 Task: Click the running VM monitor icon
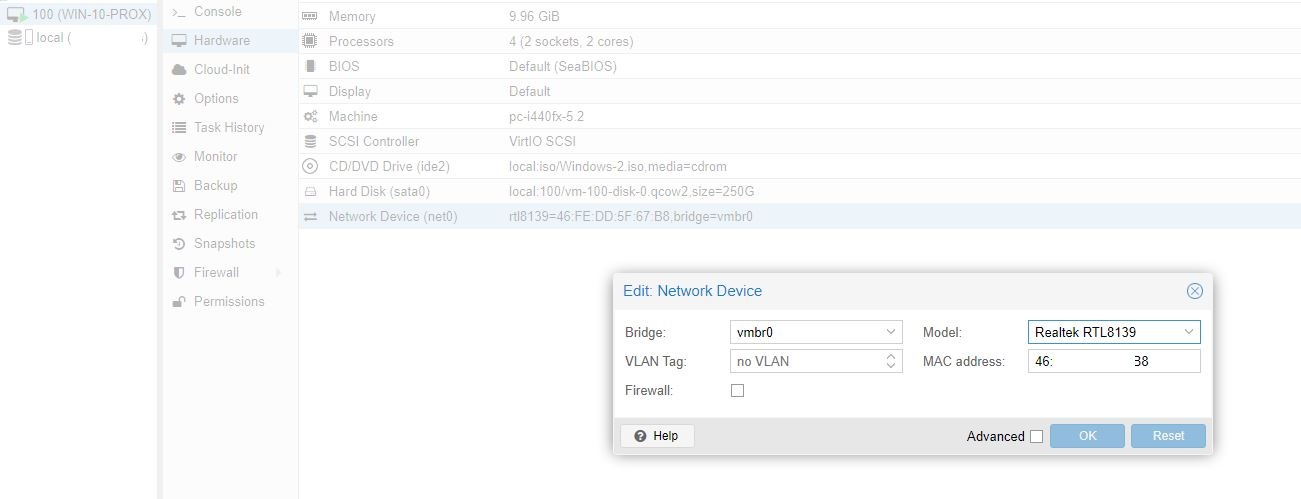pos(17,14)
